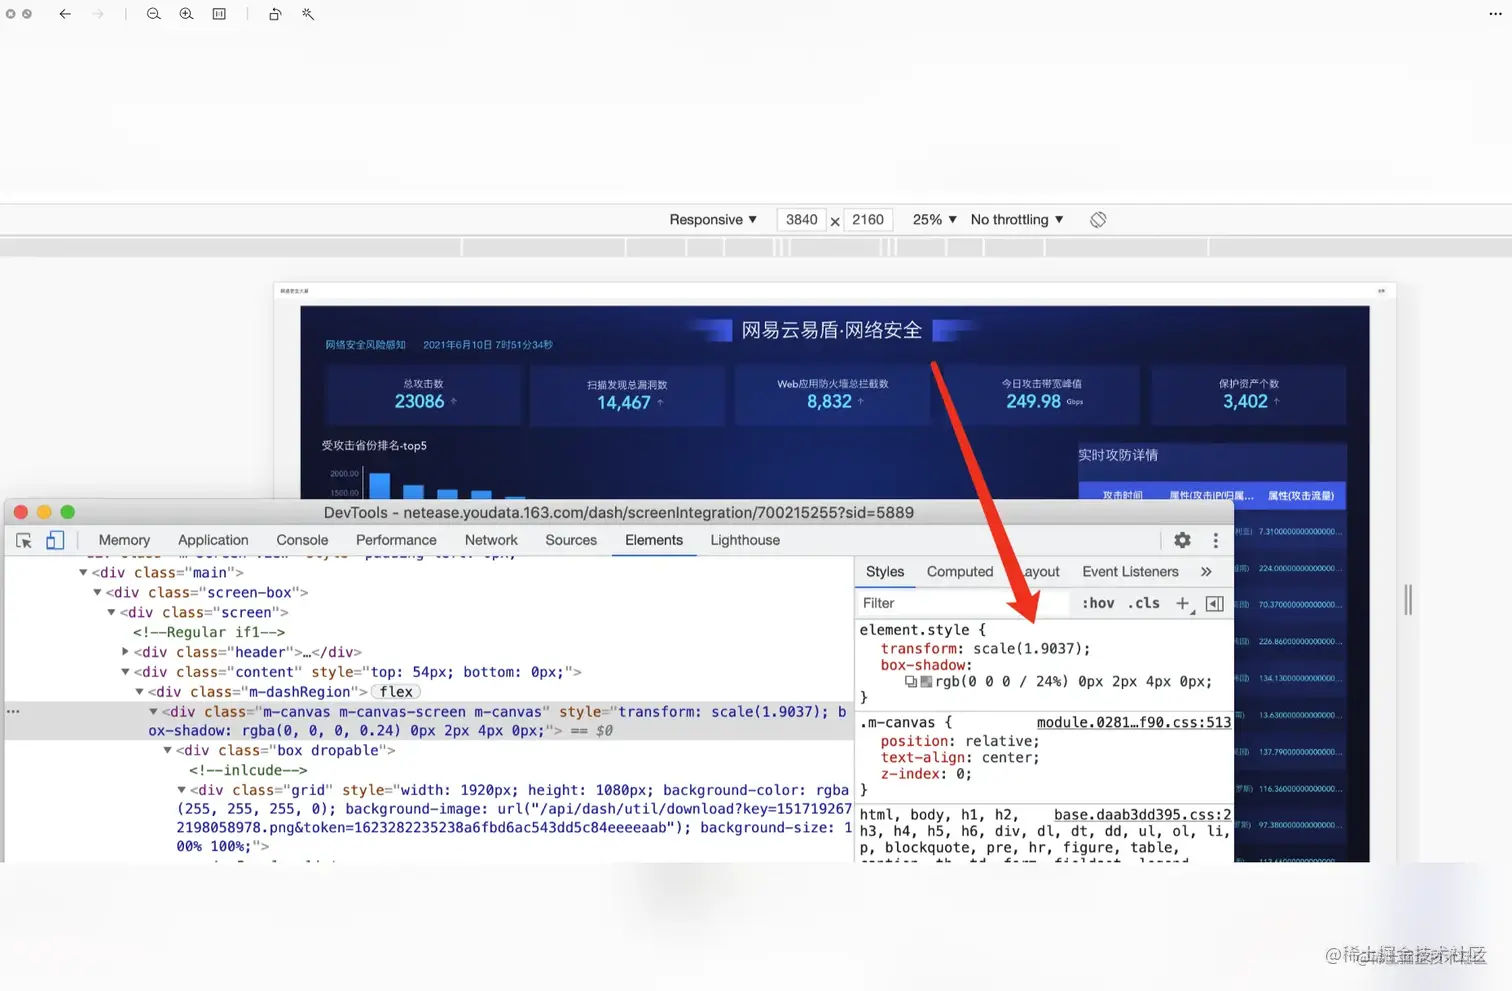Collapse the div class box dropable node
The height and width of the screenshot is (991, 1512).
pyautogui.click(x=167, y=750)
